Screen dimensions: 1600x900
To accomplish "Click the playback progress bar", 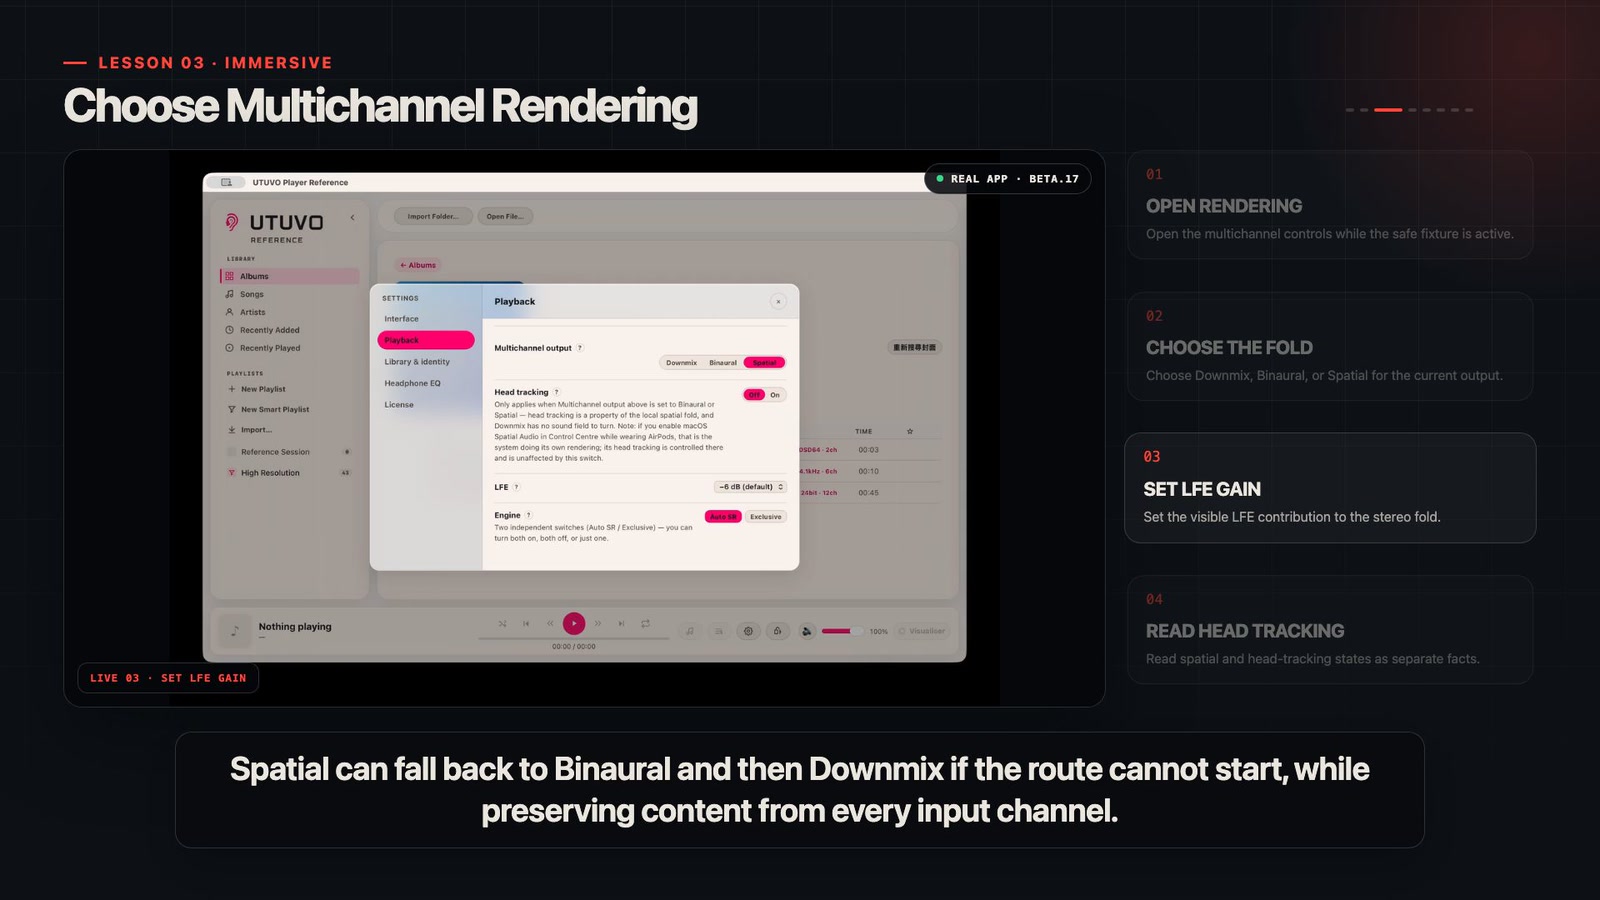I will 574,638.
